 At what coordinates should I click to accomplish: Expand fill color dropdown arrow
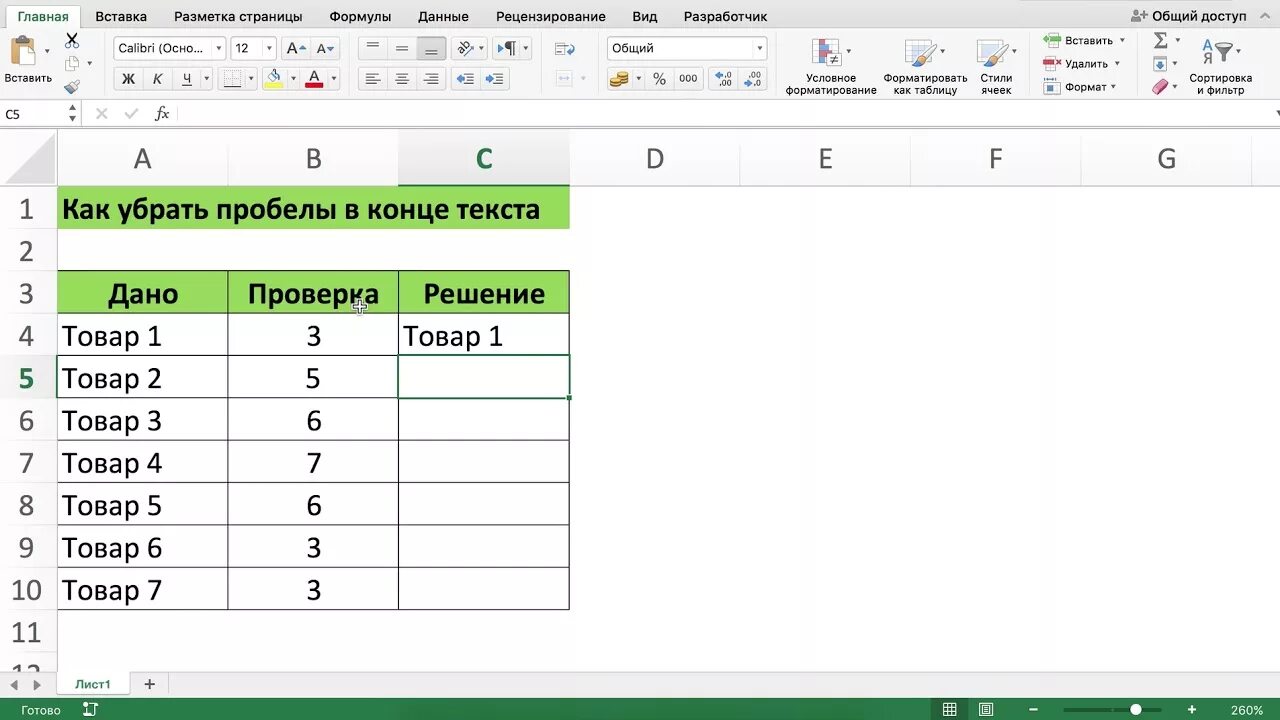coord(293,79)
